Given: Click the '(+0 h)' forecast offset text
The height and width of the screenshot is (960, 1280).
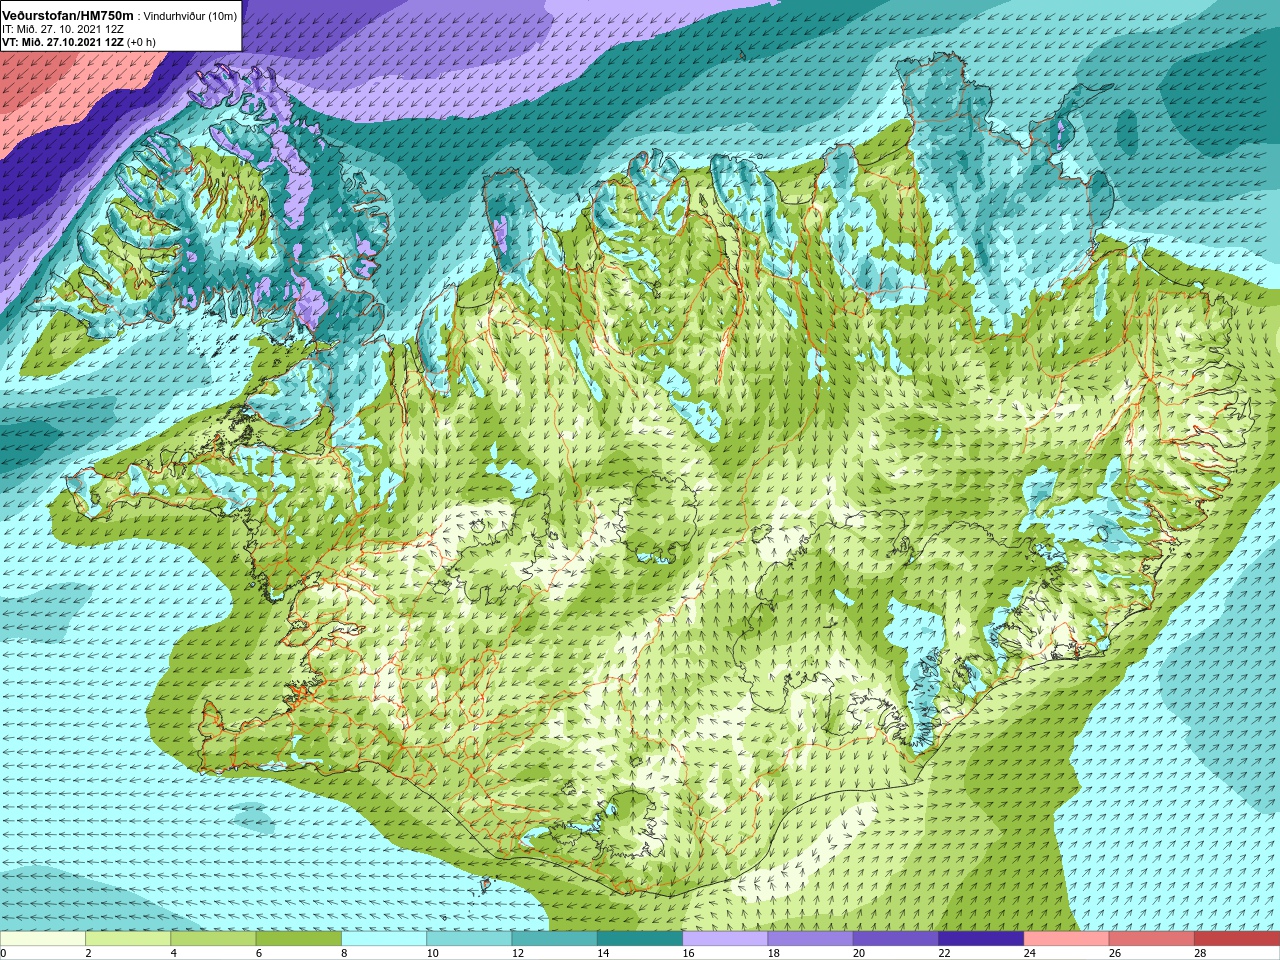Looking at the screenshot, I should click(x=141, y=42).
